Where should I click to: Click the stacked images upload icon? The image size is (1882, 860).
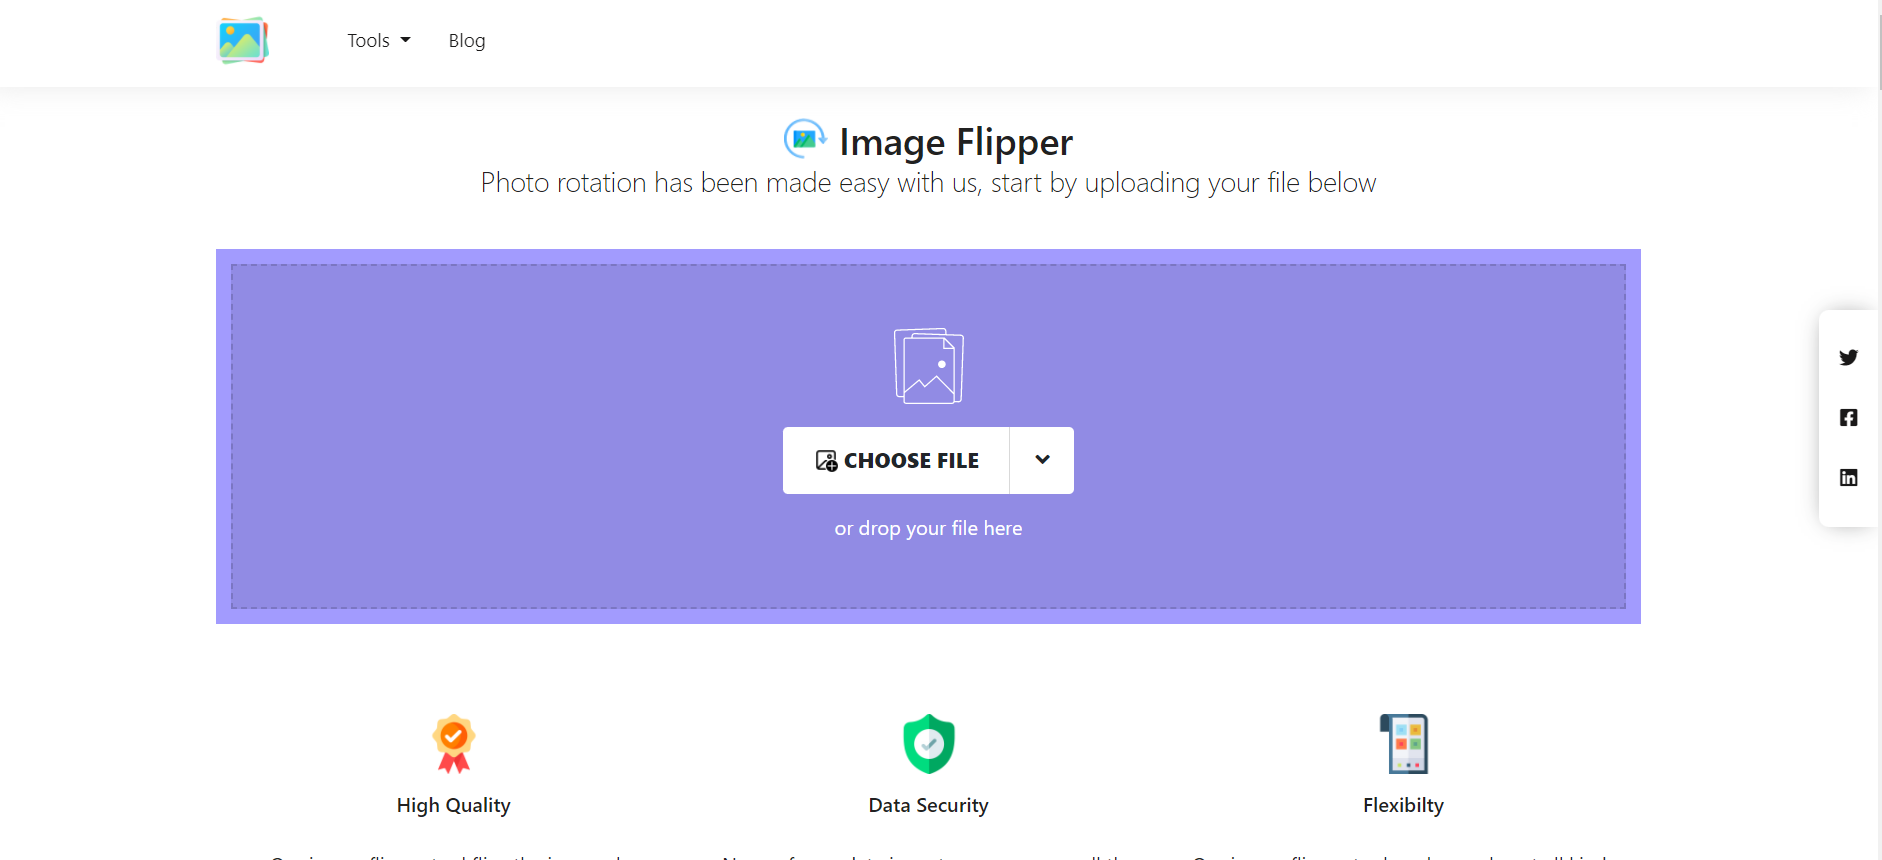pos(928,366)
